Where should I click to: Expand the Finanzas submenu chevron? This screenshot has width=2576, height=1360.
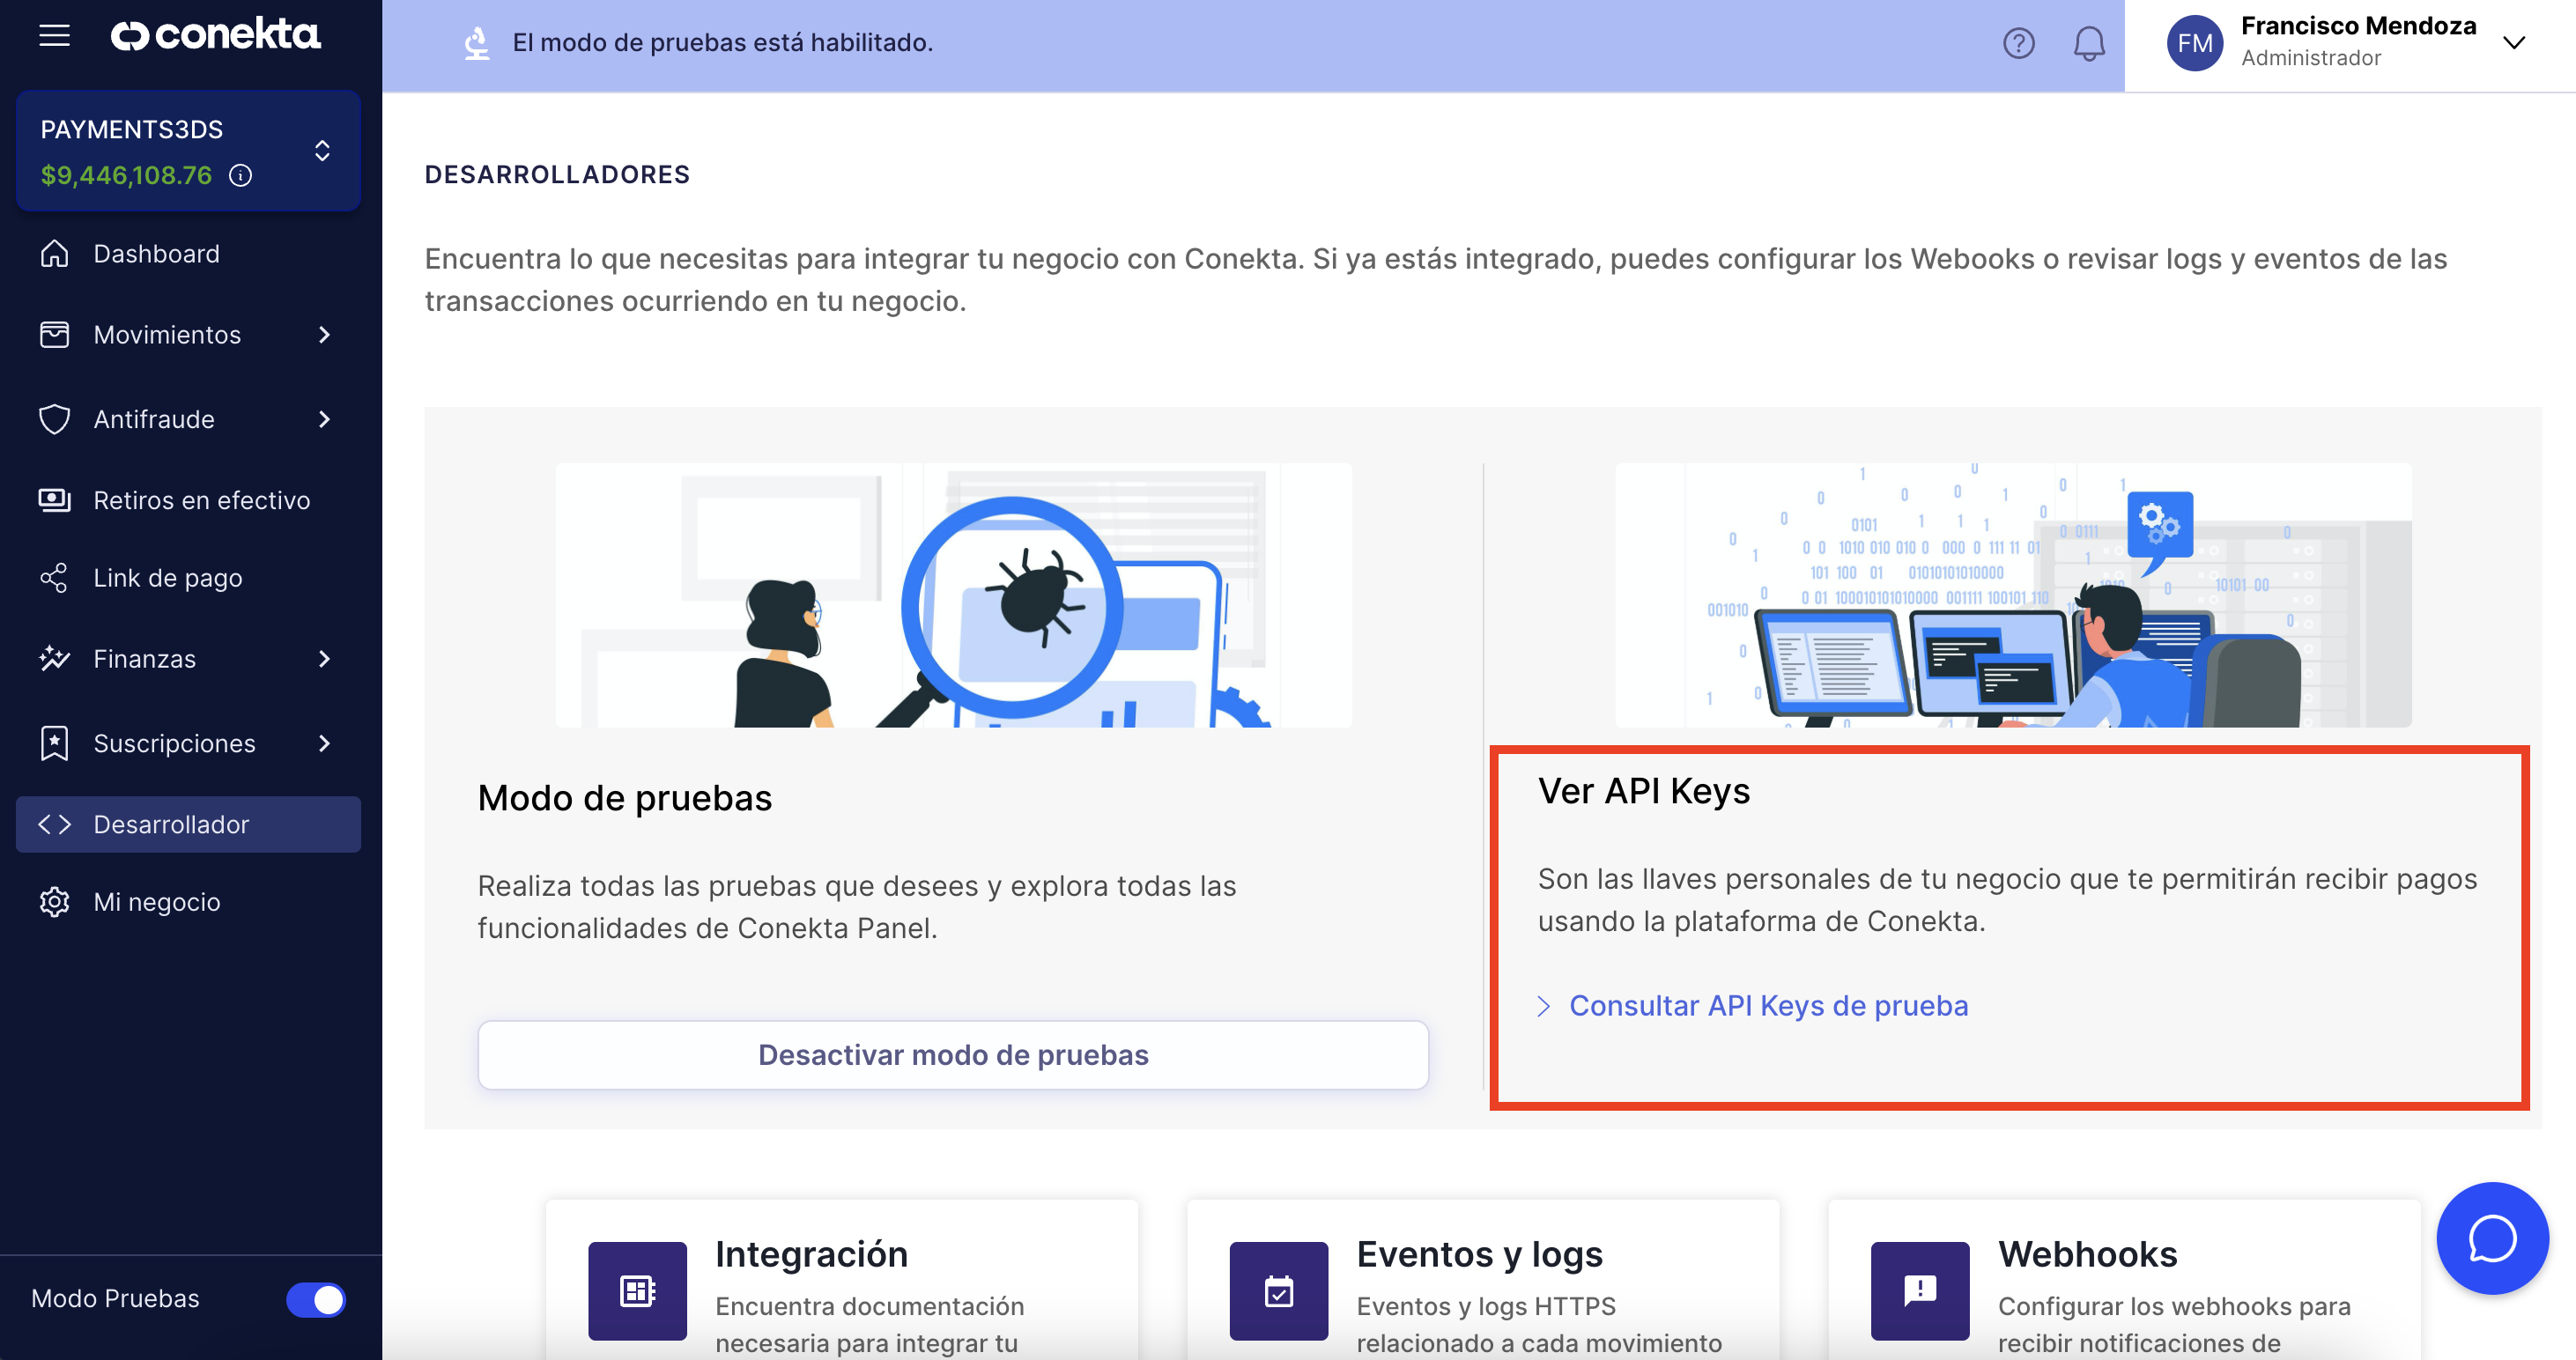[324, 658]
